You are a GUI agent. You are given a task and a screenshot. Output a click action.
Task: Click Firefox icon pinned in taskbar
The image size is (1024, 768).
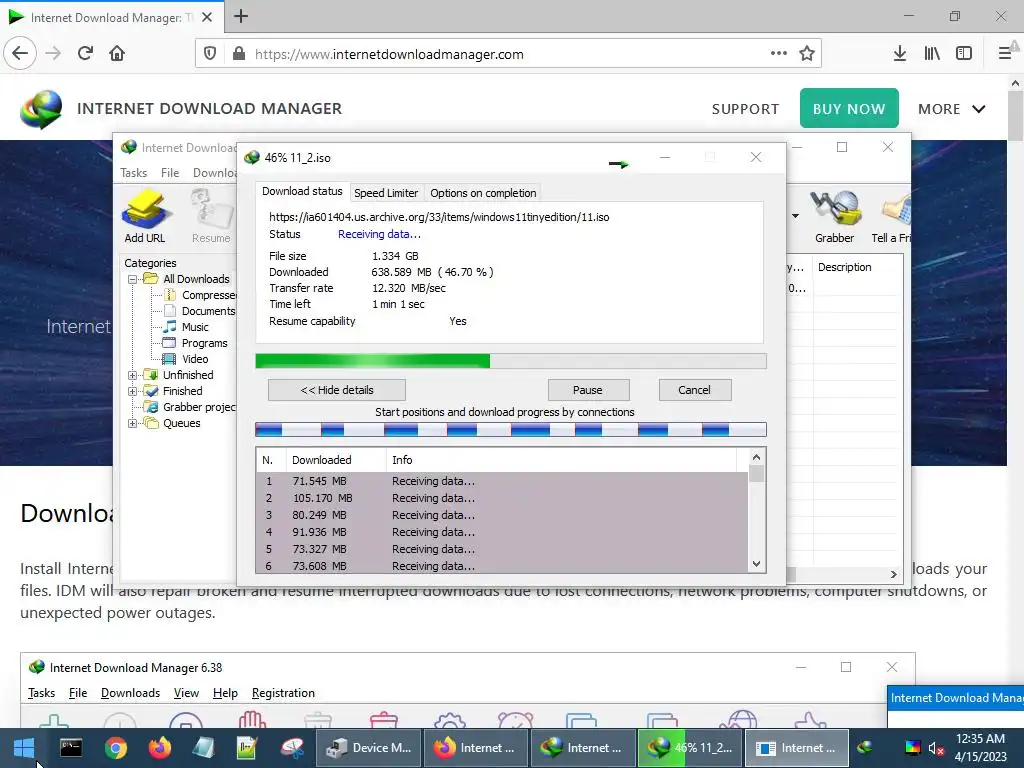point(159,748)
